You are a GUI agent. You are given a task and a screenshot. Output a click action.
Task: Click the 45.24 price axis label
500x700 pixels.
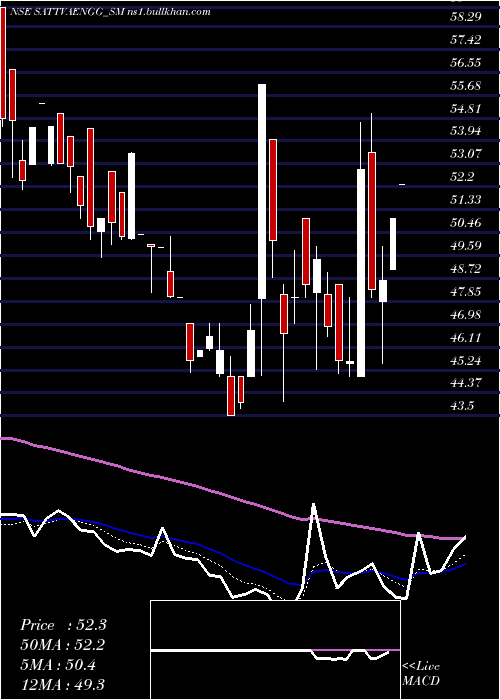pyautogui.click(x=466, y=361)
